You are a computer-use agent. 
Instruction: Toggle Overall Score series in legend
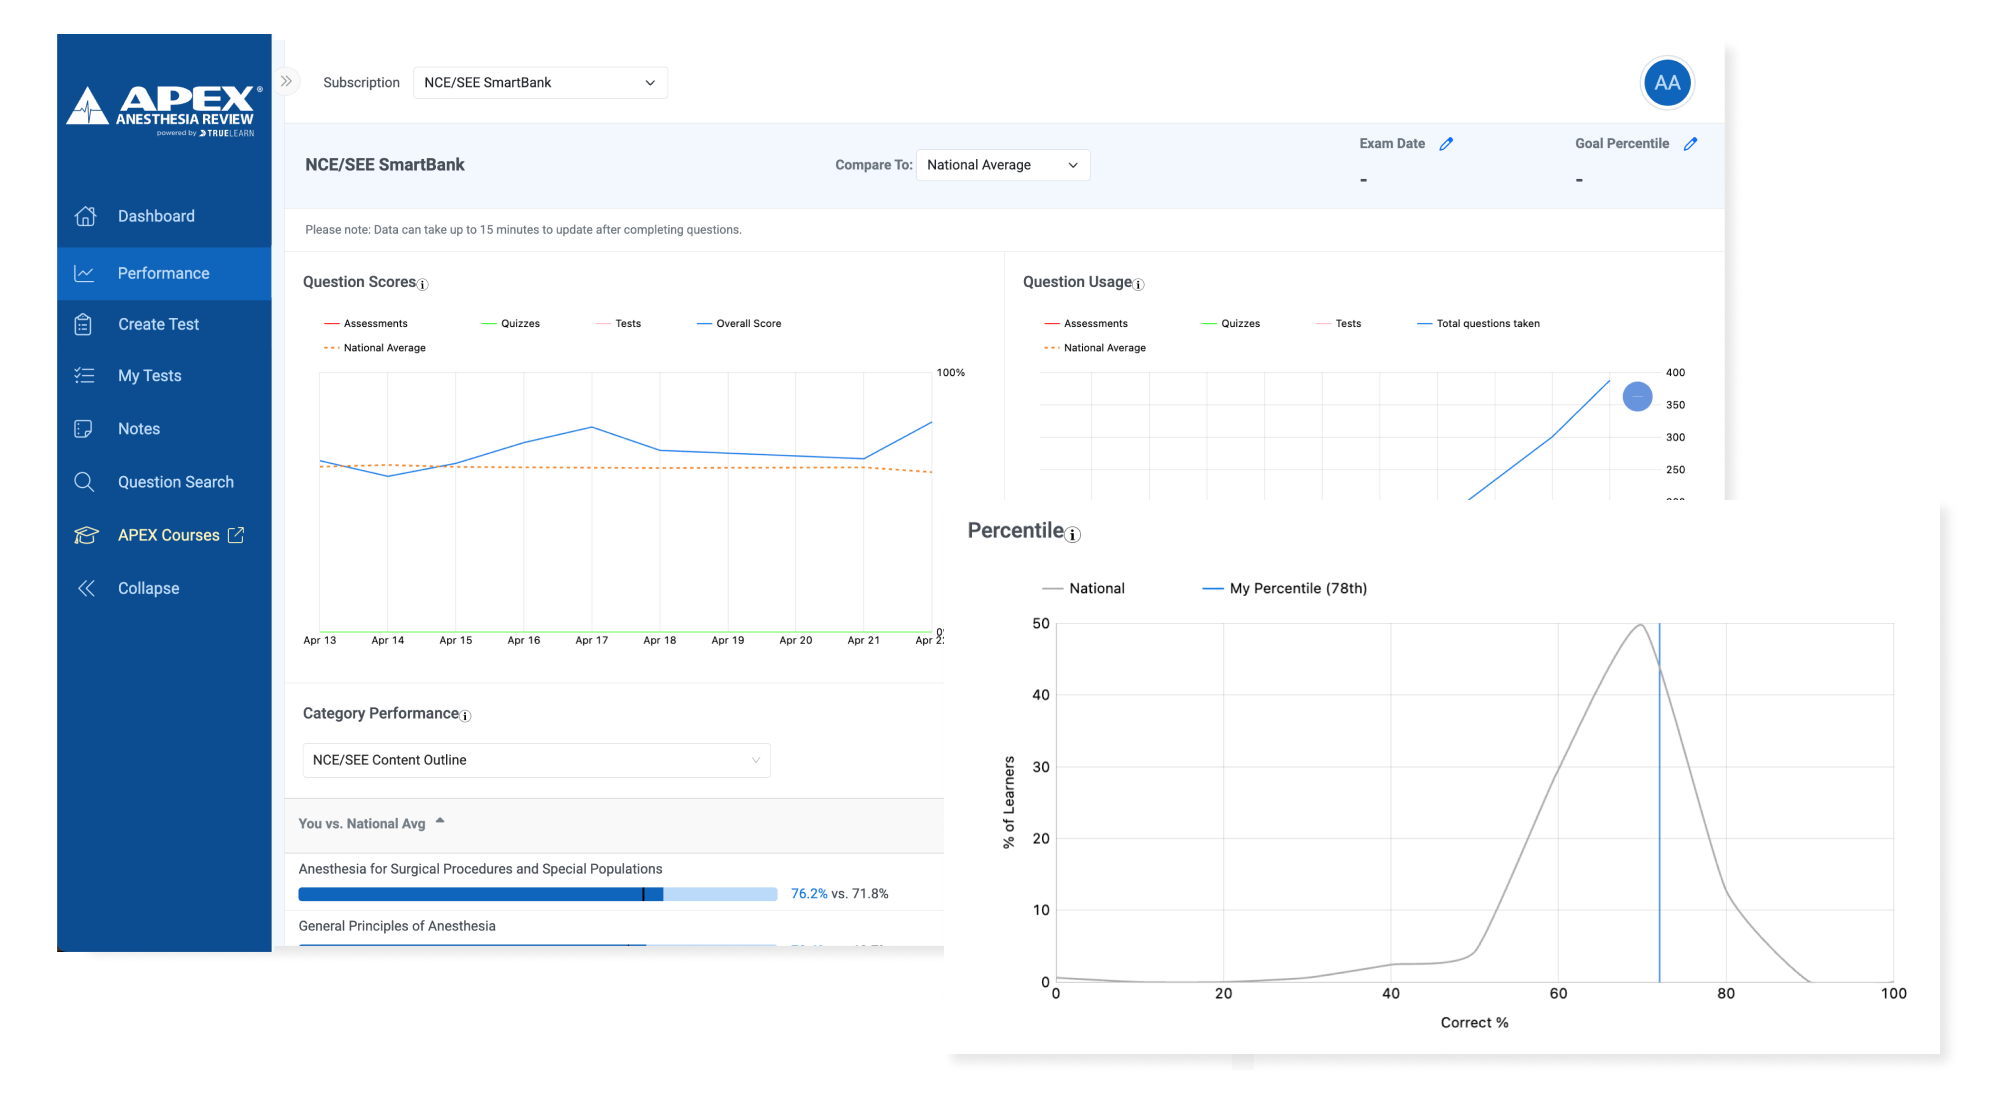739,324
